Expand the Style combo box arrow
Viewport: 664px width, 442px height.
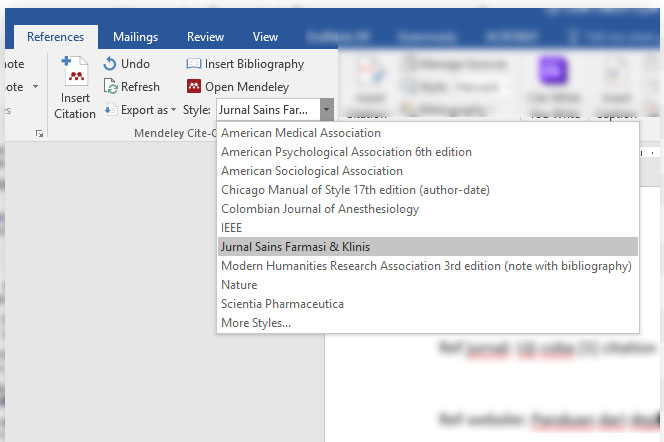[x=326, y=109]
